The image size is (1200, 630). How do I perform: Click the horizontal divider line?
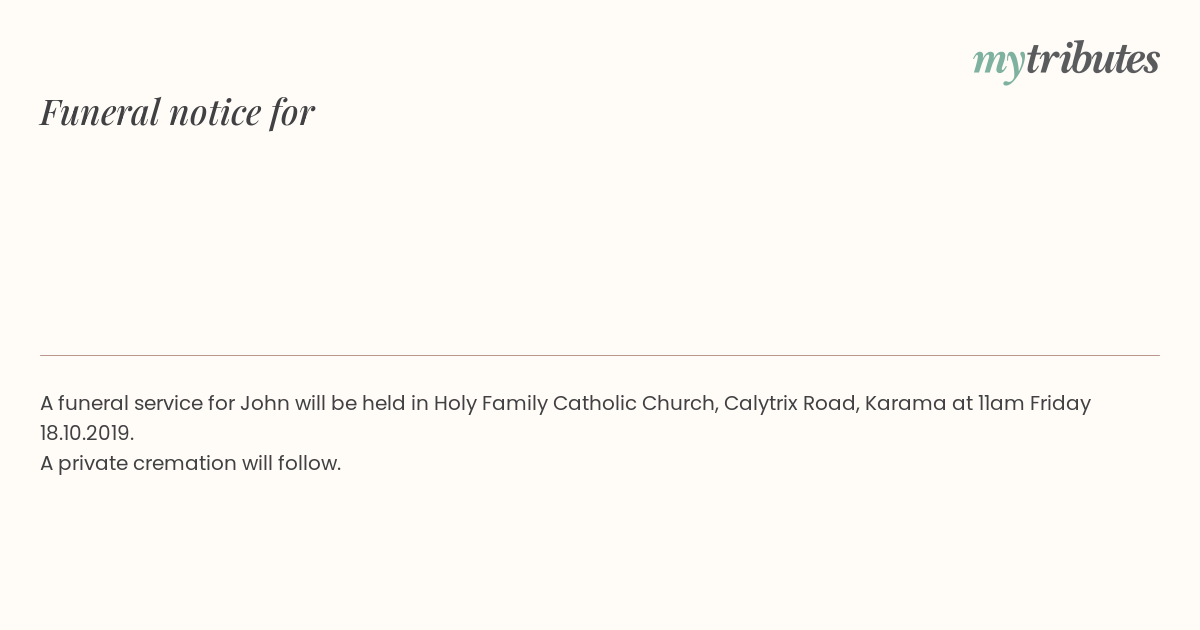click(600, 355)
